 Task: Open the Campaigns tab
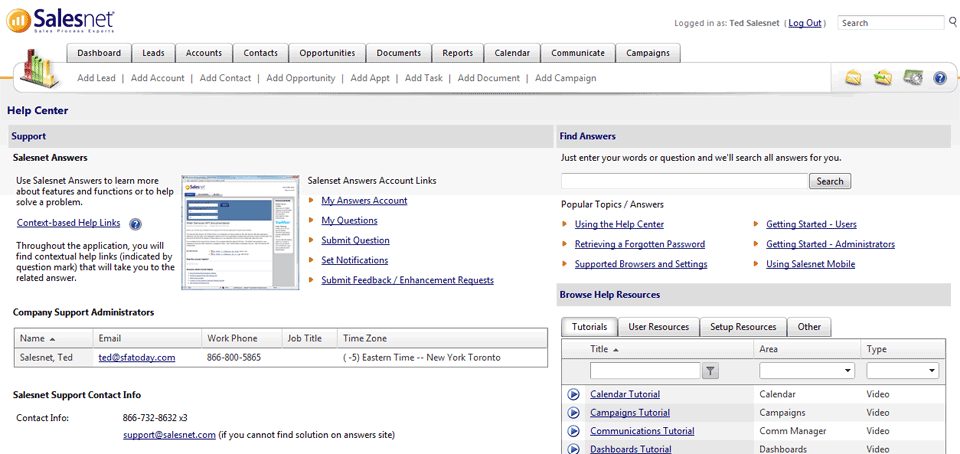[x=648, y=53]
